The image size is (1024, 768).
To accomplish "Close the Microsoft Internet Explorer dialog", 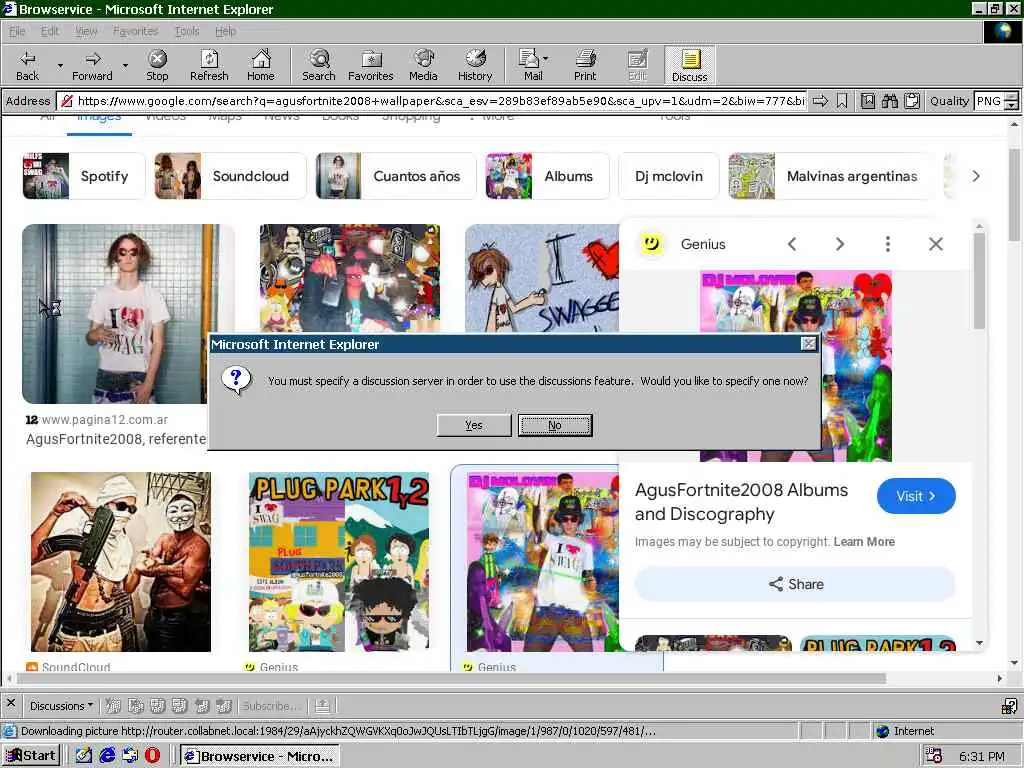I will coord(808,344).
